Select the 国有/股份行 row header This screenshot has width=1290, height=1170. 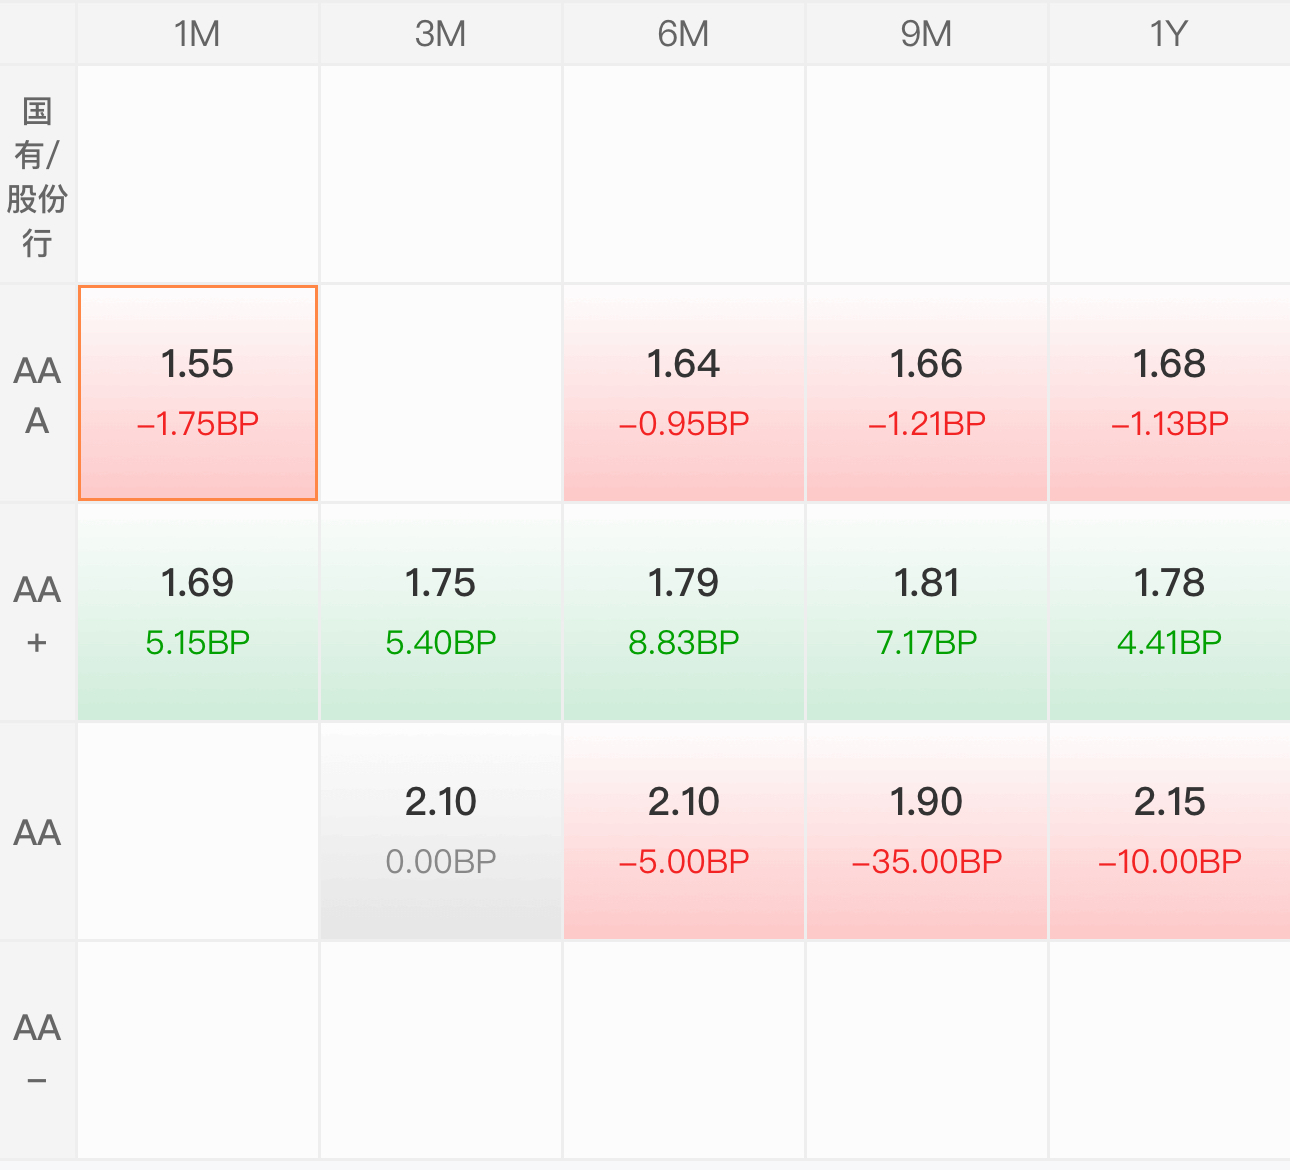[37, 175]
